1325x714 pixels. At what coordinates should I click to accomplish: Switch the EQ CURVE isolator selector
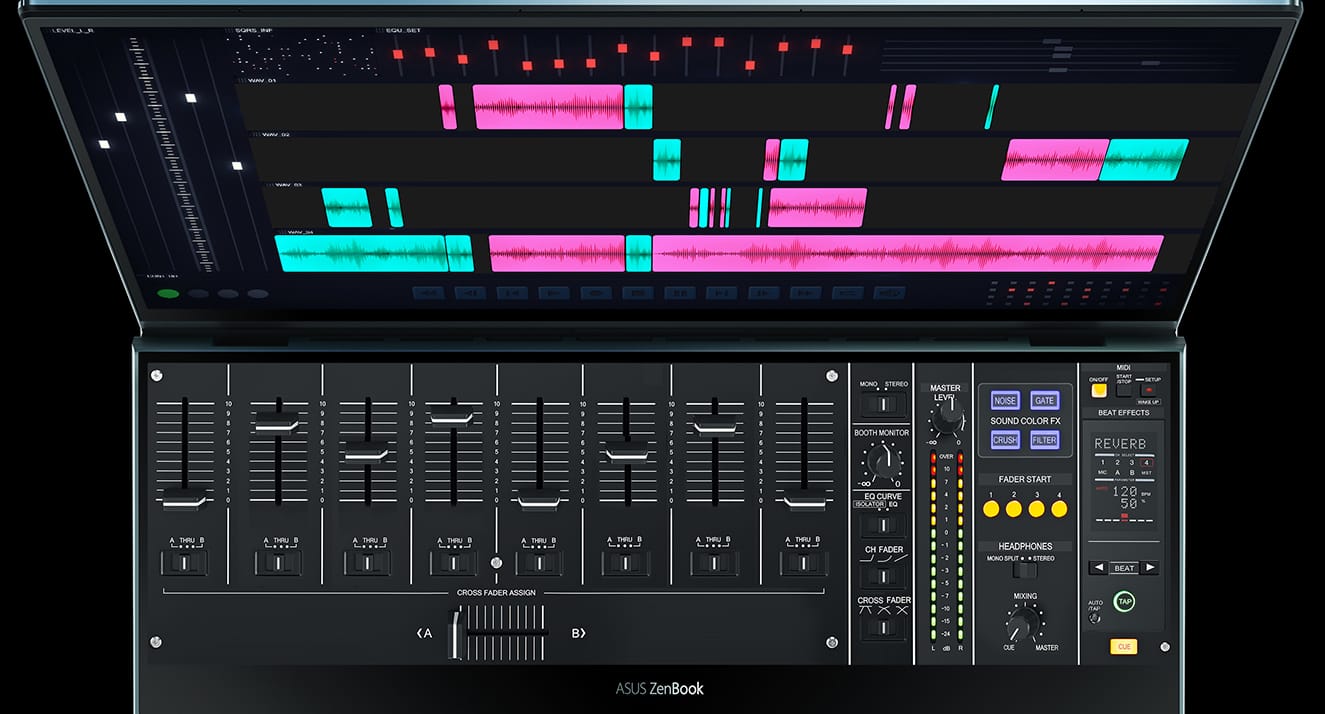[x=882, y=524]
